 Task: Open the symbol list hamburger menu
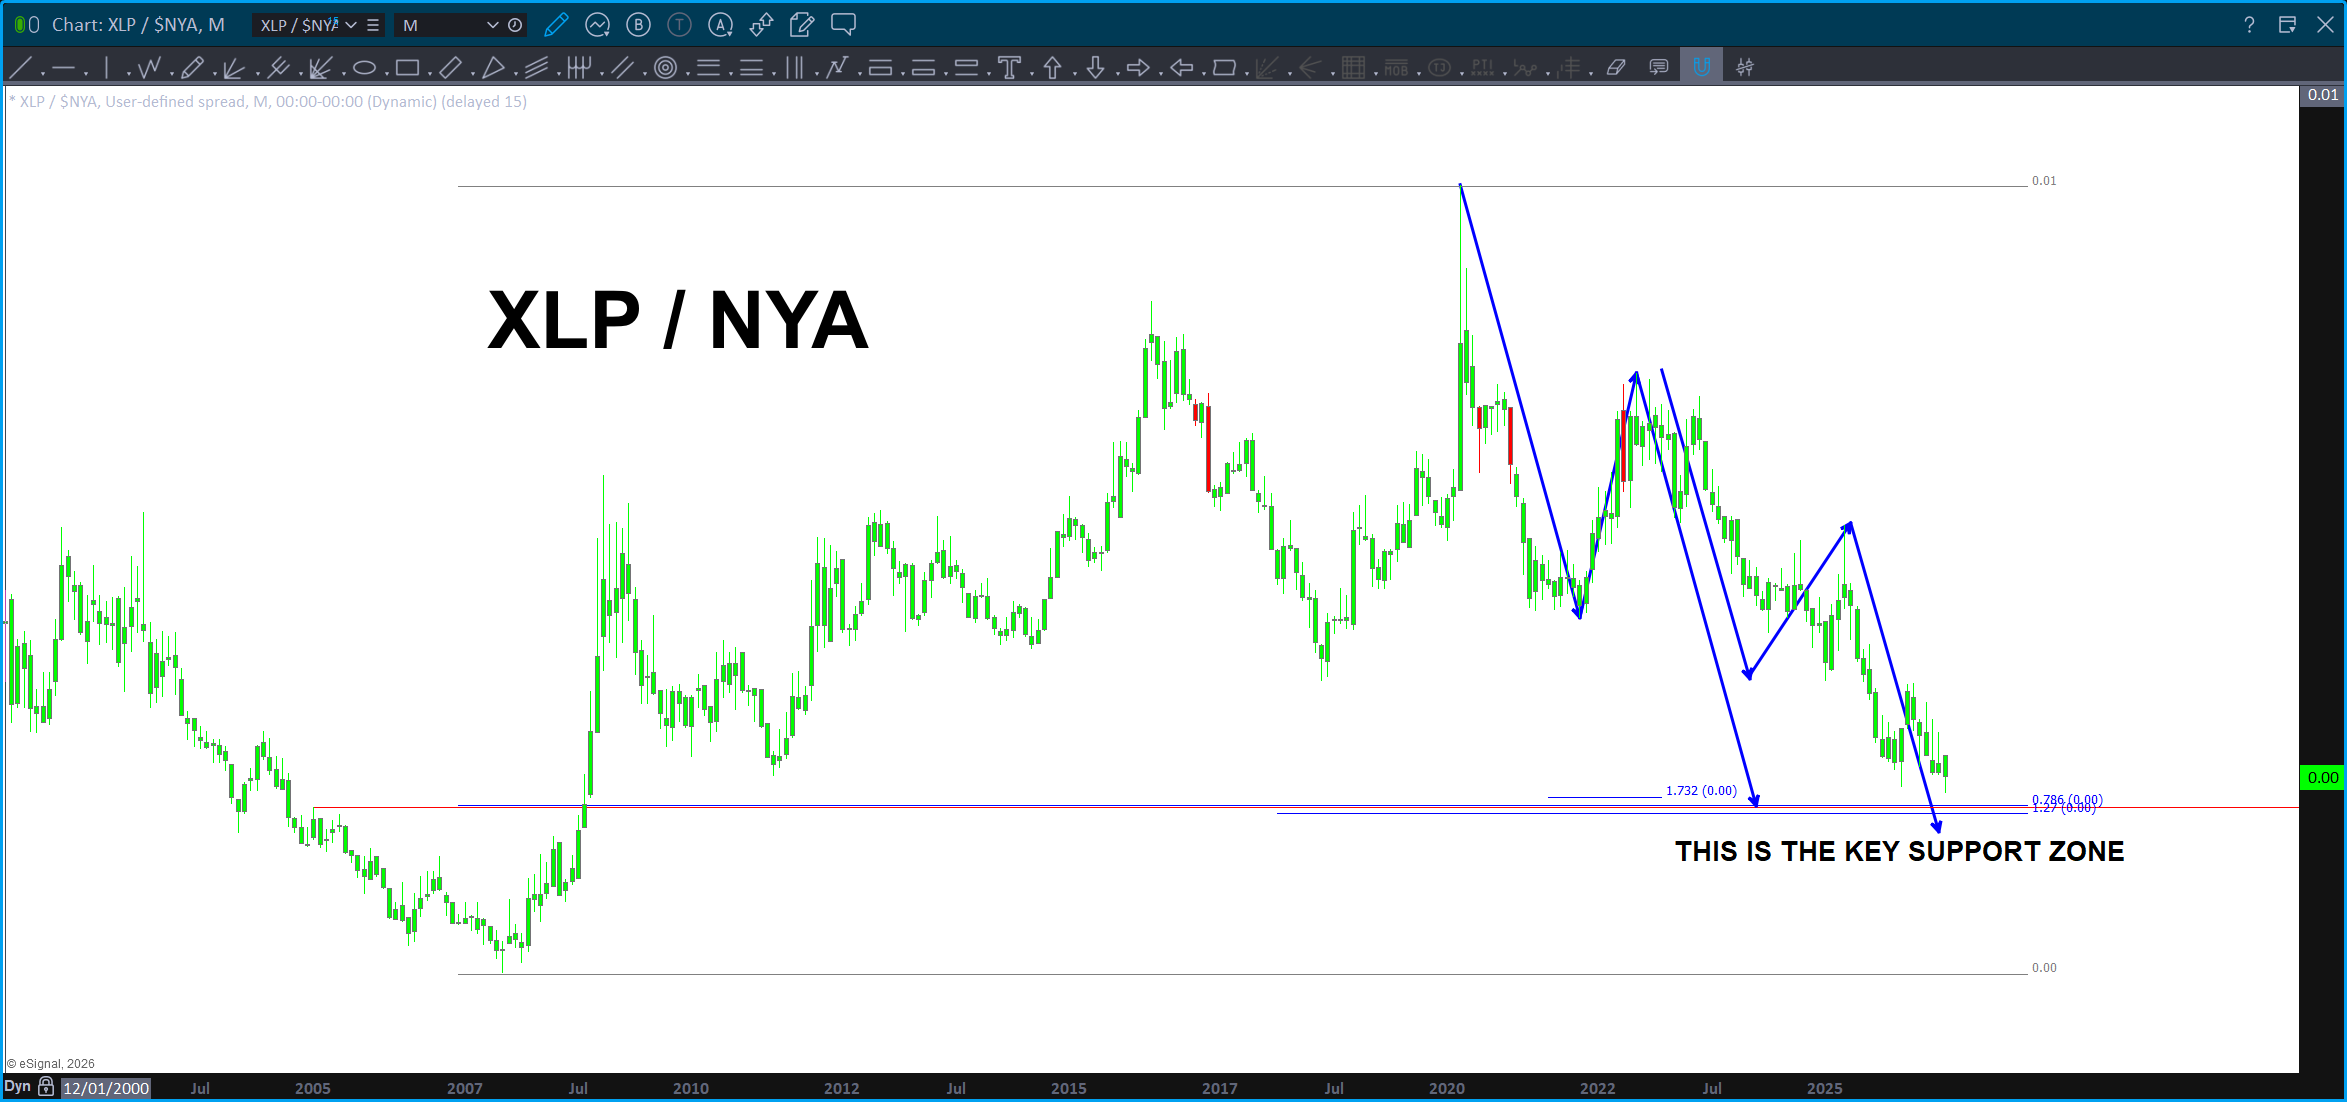(x=373, y=25)
